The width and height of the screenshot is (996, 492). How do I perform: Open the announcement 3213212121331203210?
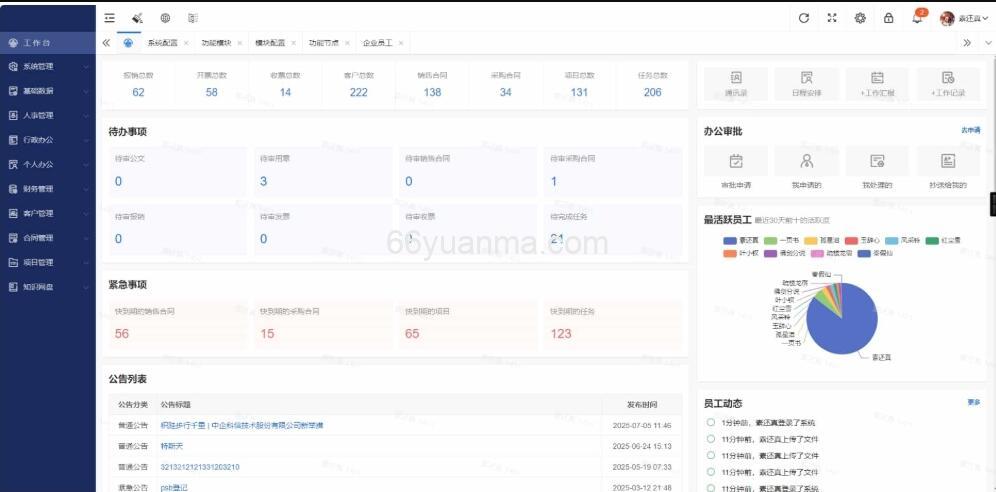(200, 467)
